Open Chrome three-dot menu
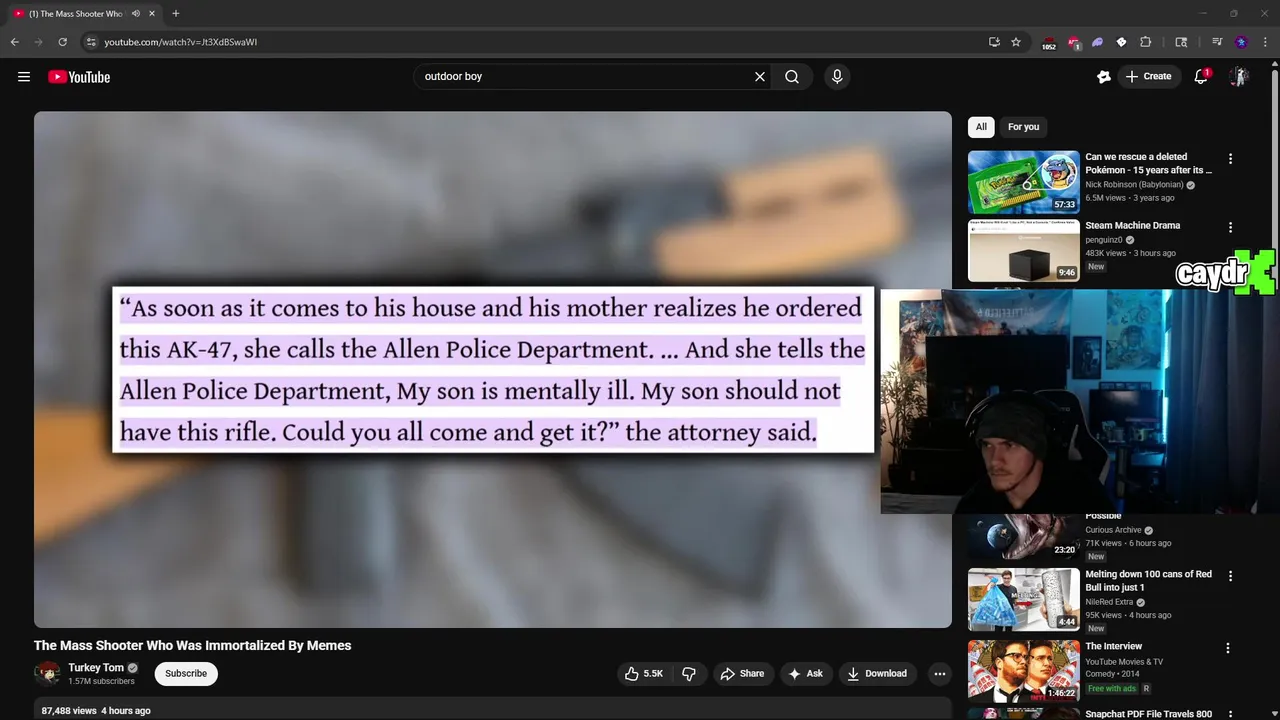The height and width of the screenshot is (720, 1280). (1265, 42)
